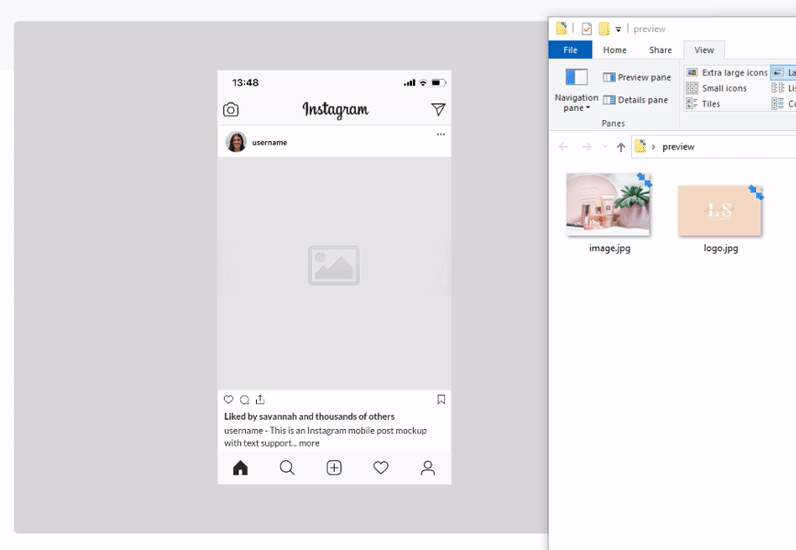Open the recent locations dropdown arrow
Image resolution: width=796 pixels, height=550 pixels.
pos(605,147)
